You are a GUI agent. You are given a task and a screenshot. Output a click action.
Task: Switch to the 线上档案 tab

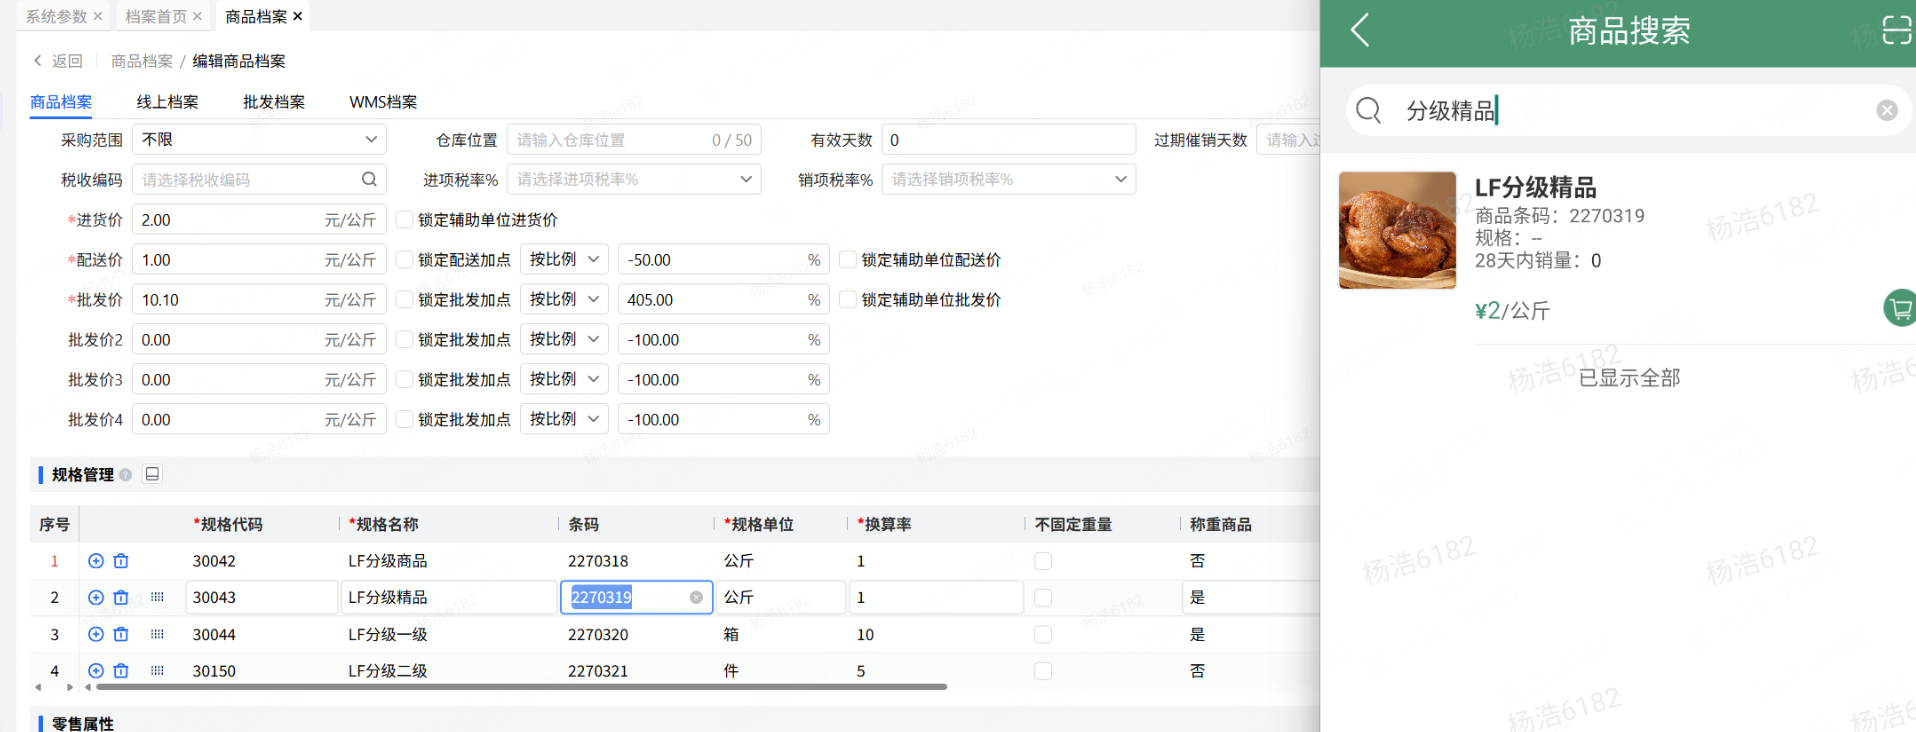pos(167,102)
